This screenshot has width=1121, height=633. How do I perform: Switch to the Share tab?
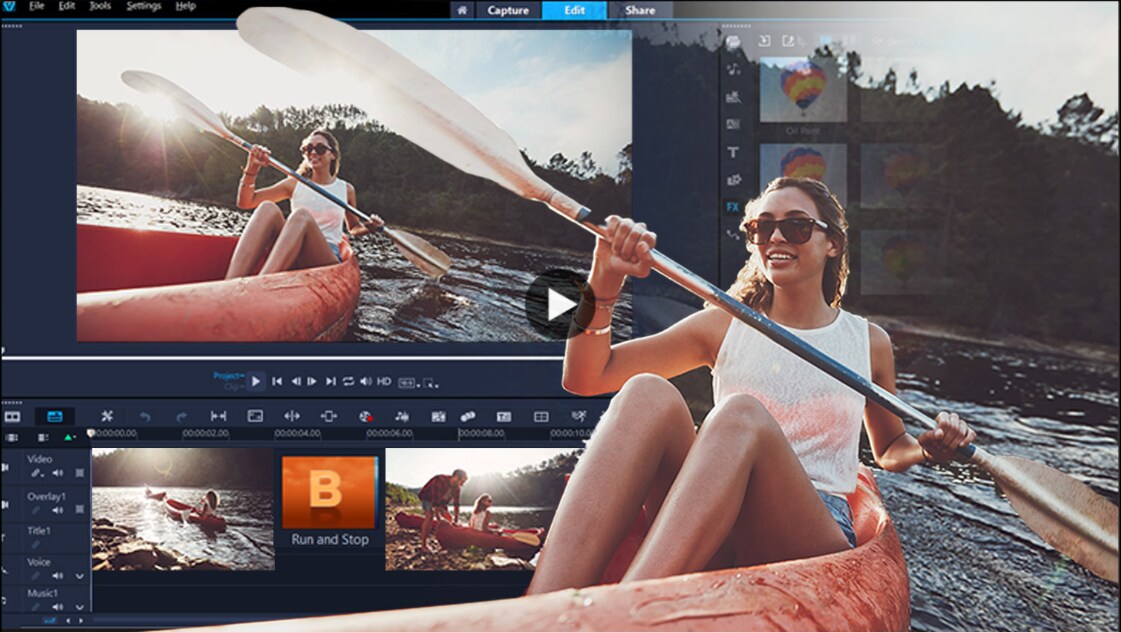pos(640,10)
